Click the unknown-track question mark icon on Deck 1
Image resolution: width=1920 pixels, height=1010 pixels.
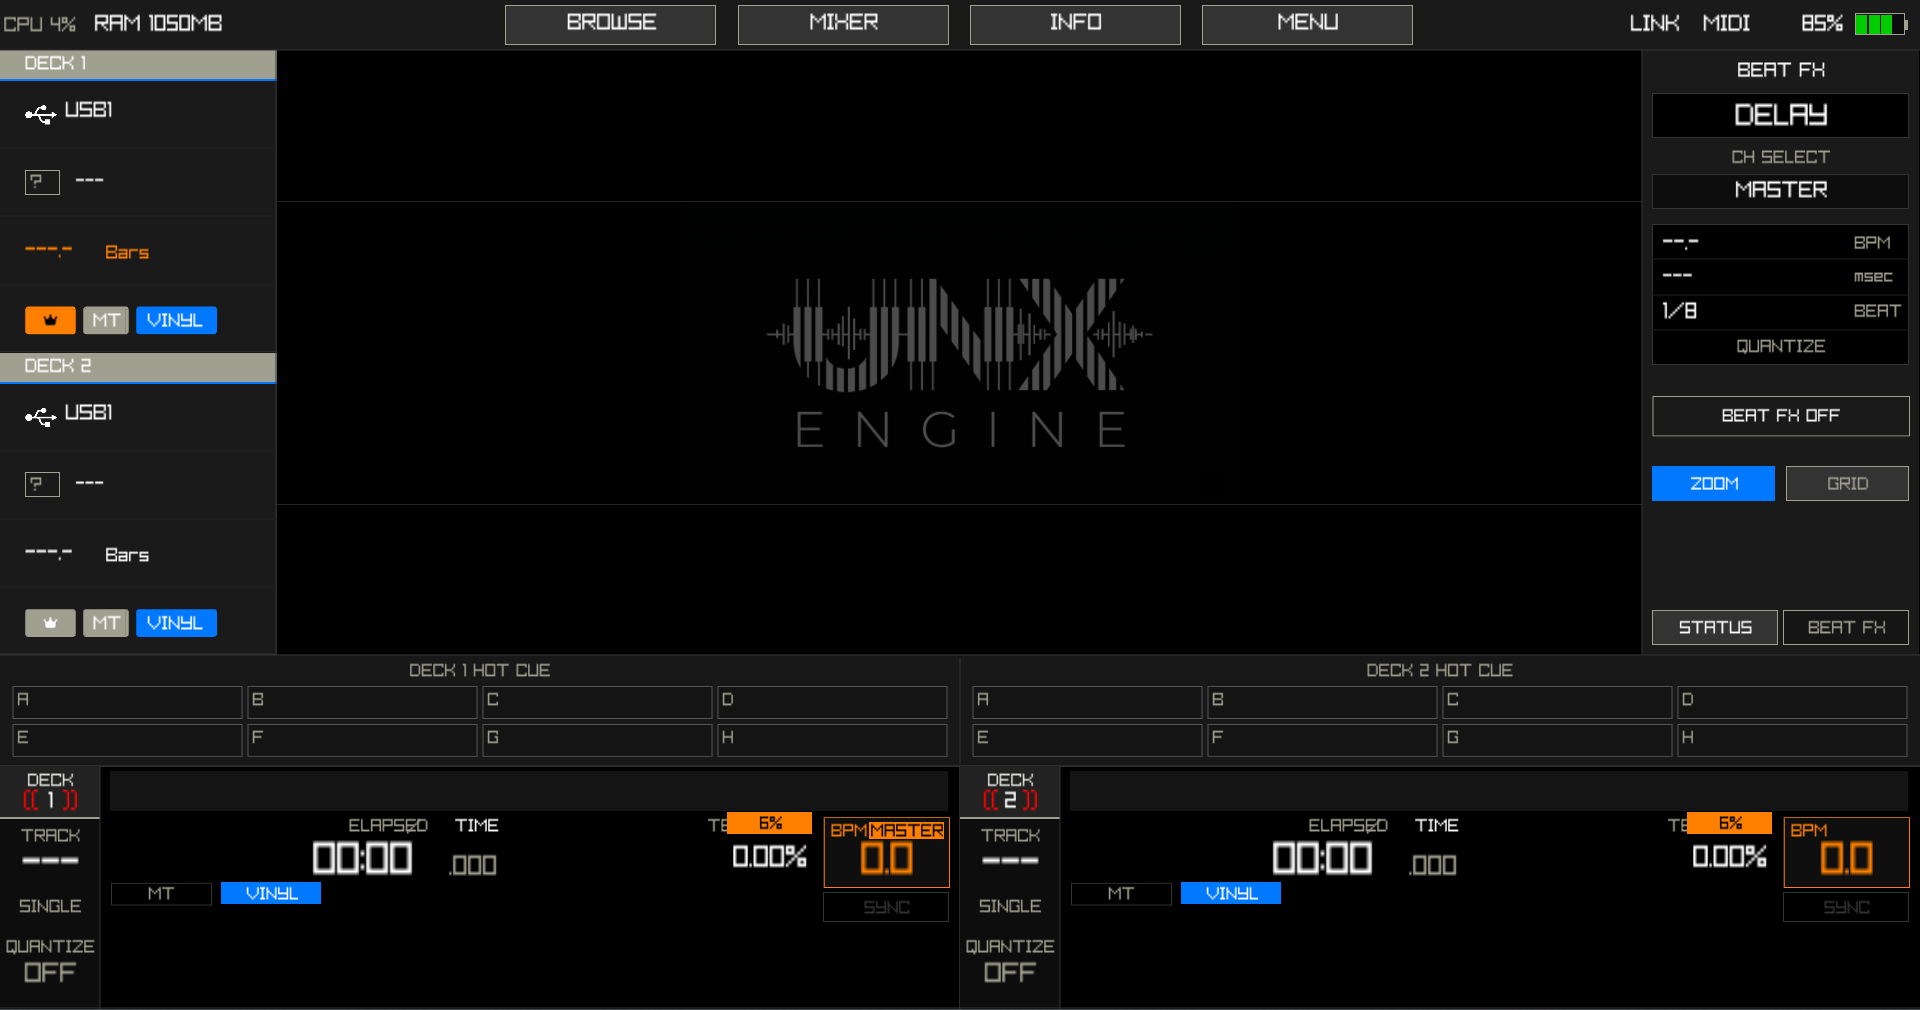click(42, 182)
